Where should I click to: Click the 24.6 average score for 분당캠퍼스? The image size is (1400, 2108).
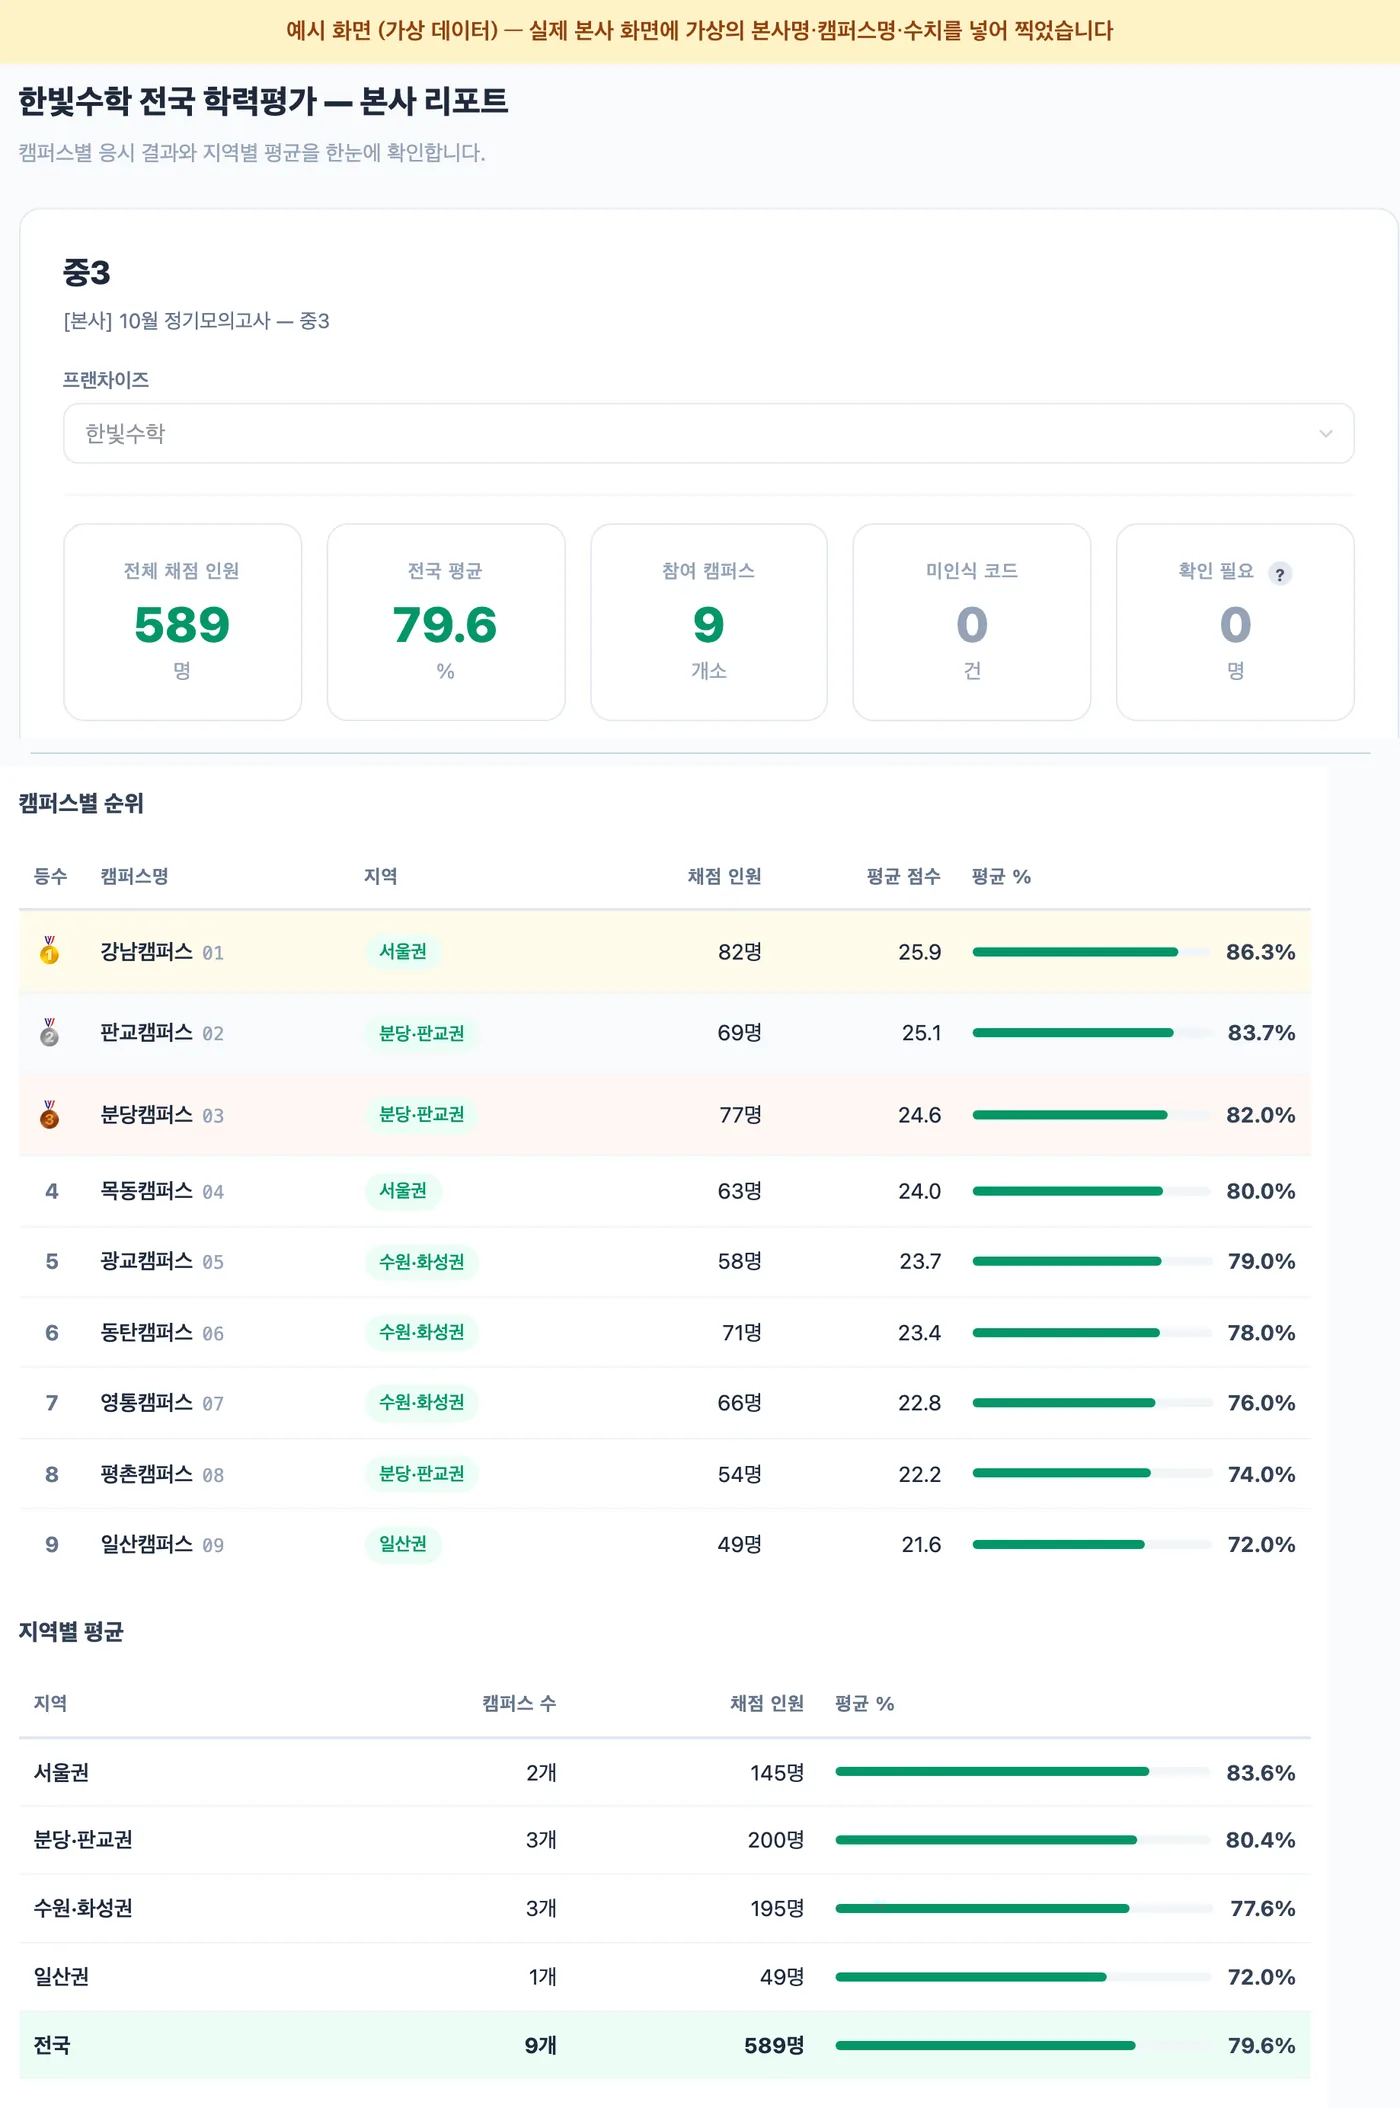(x=919, y=1114)
